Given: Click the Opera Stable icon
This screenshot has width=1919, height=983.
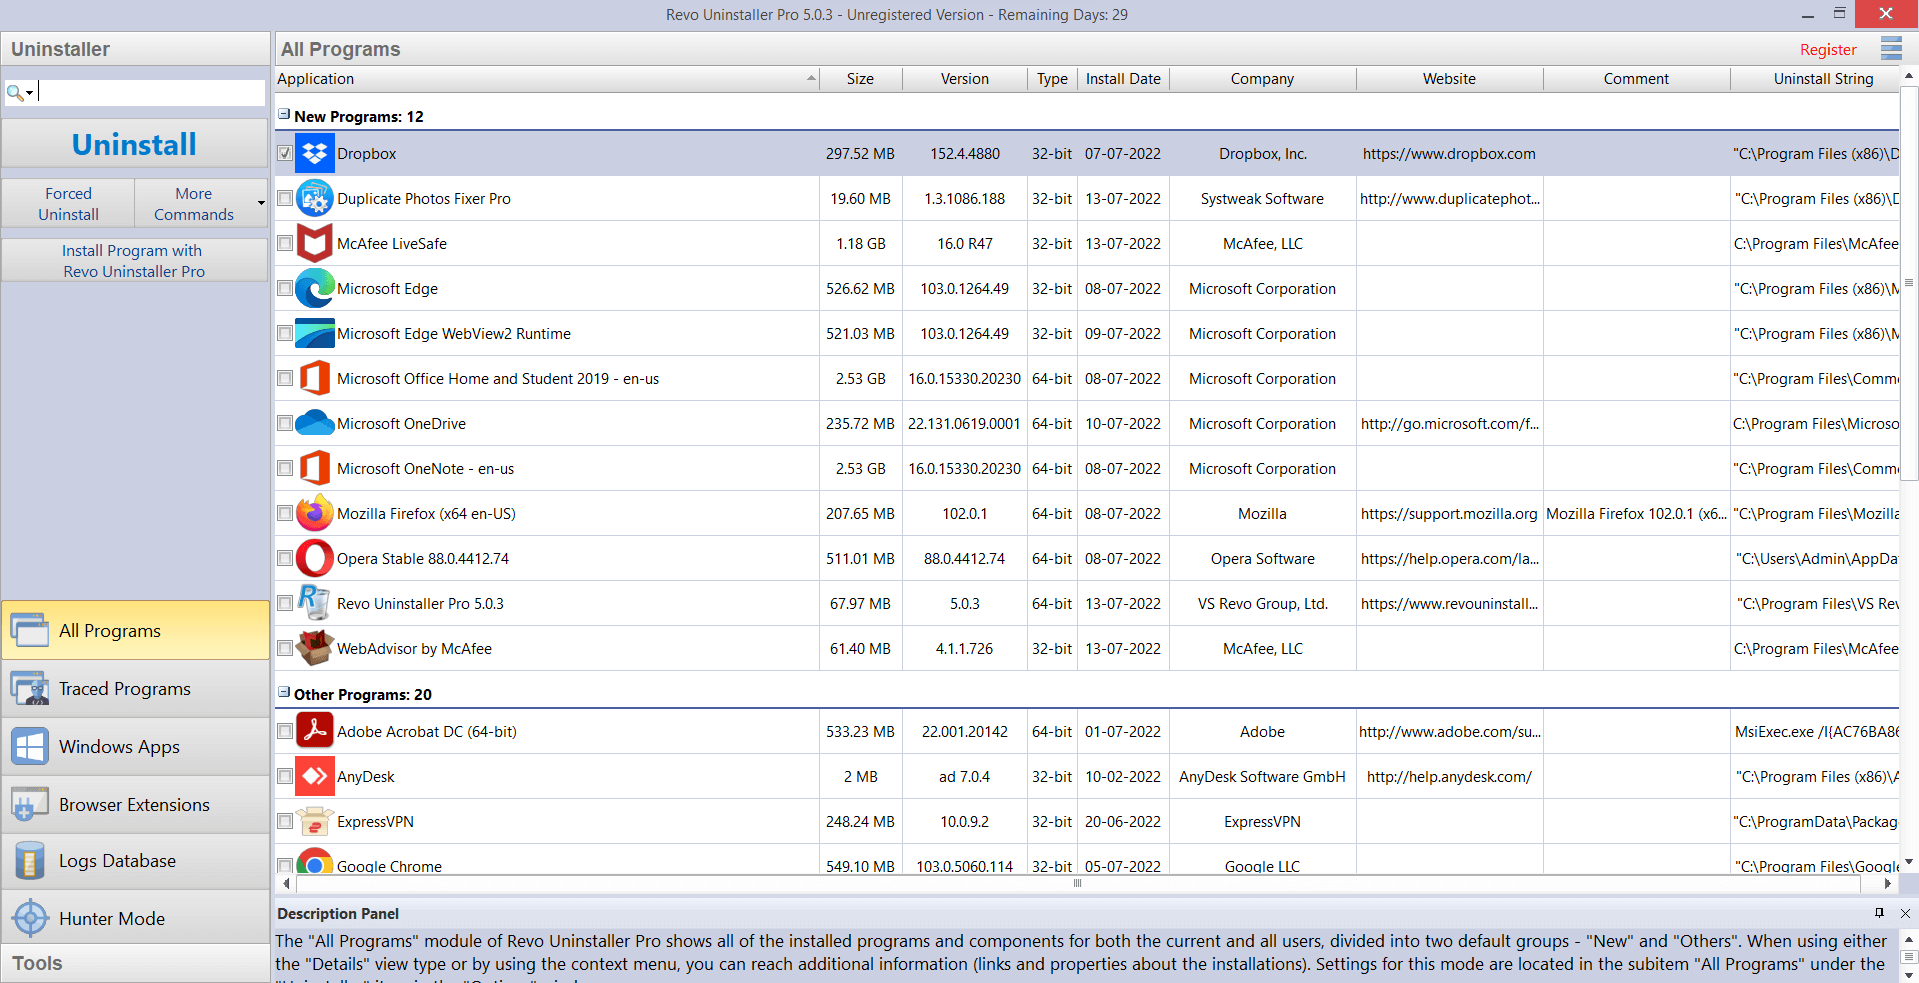Looking at the screenshot, I should tap(315, 559).
